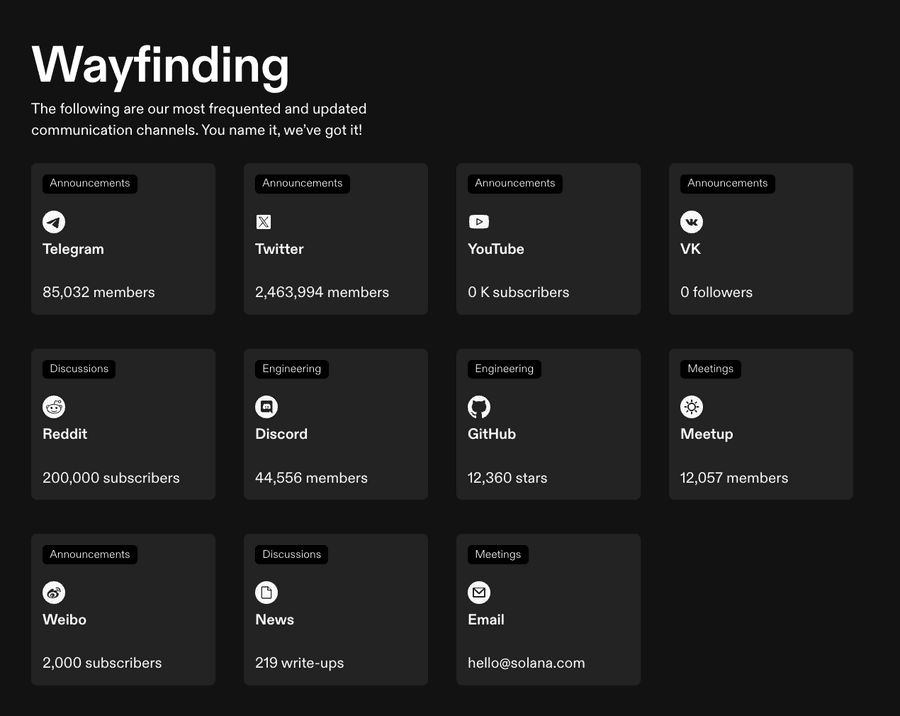The image size is (900, 716).
Task: Click the hello@solana.com email address
Action: click(526, 663)
